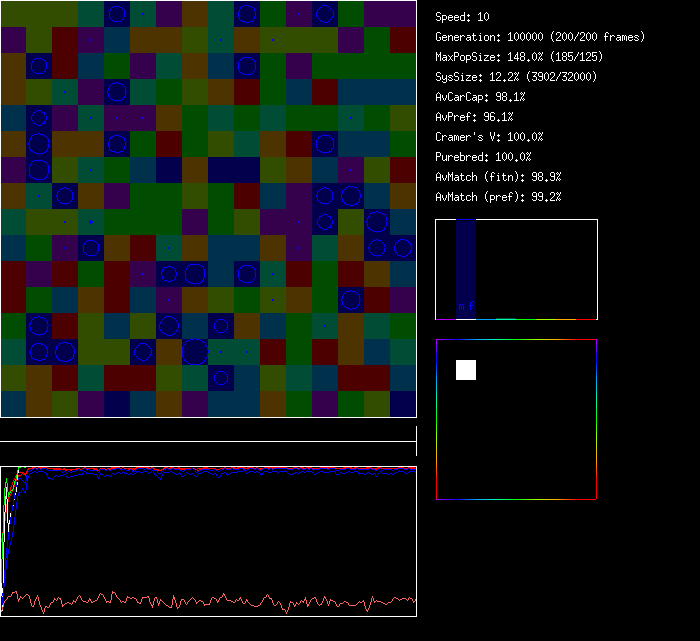Select the AvMatch (fitn): 98.9% line
The width and height of the screenshot is (700, 641).
[x=498, y=177]
